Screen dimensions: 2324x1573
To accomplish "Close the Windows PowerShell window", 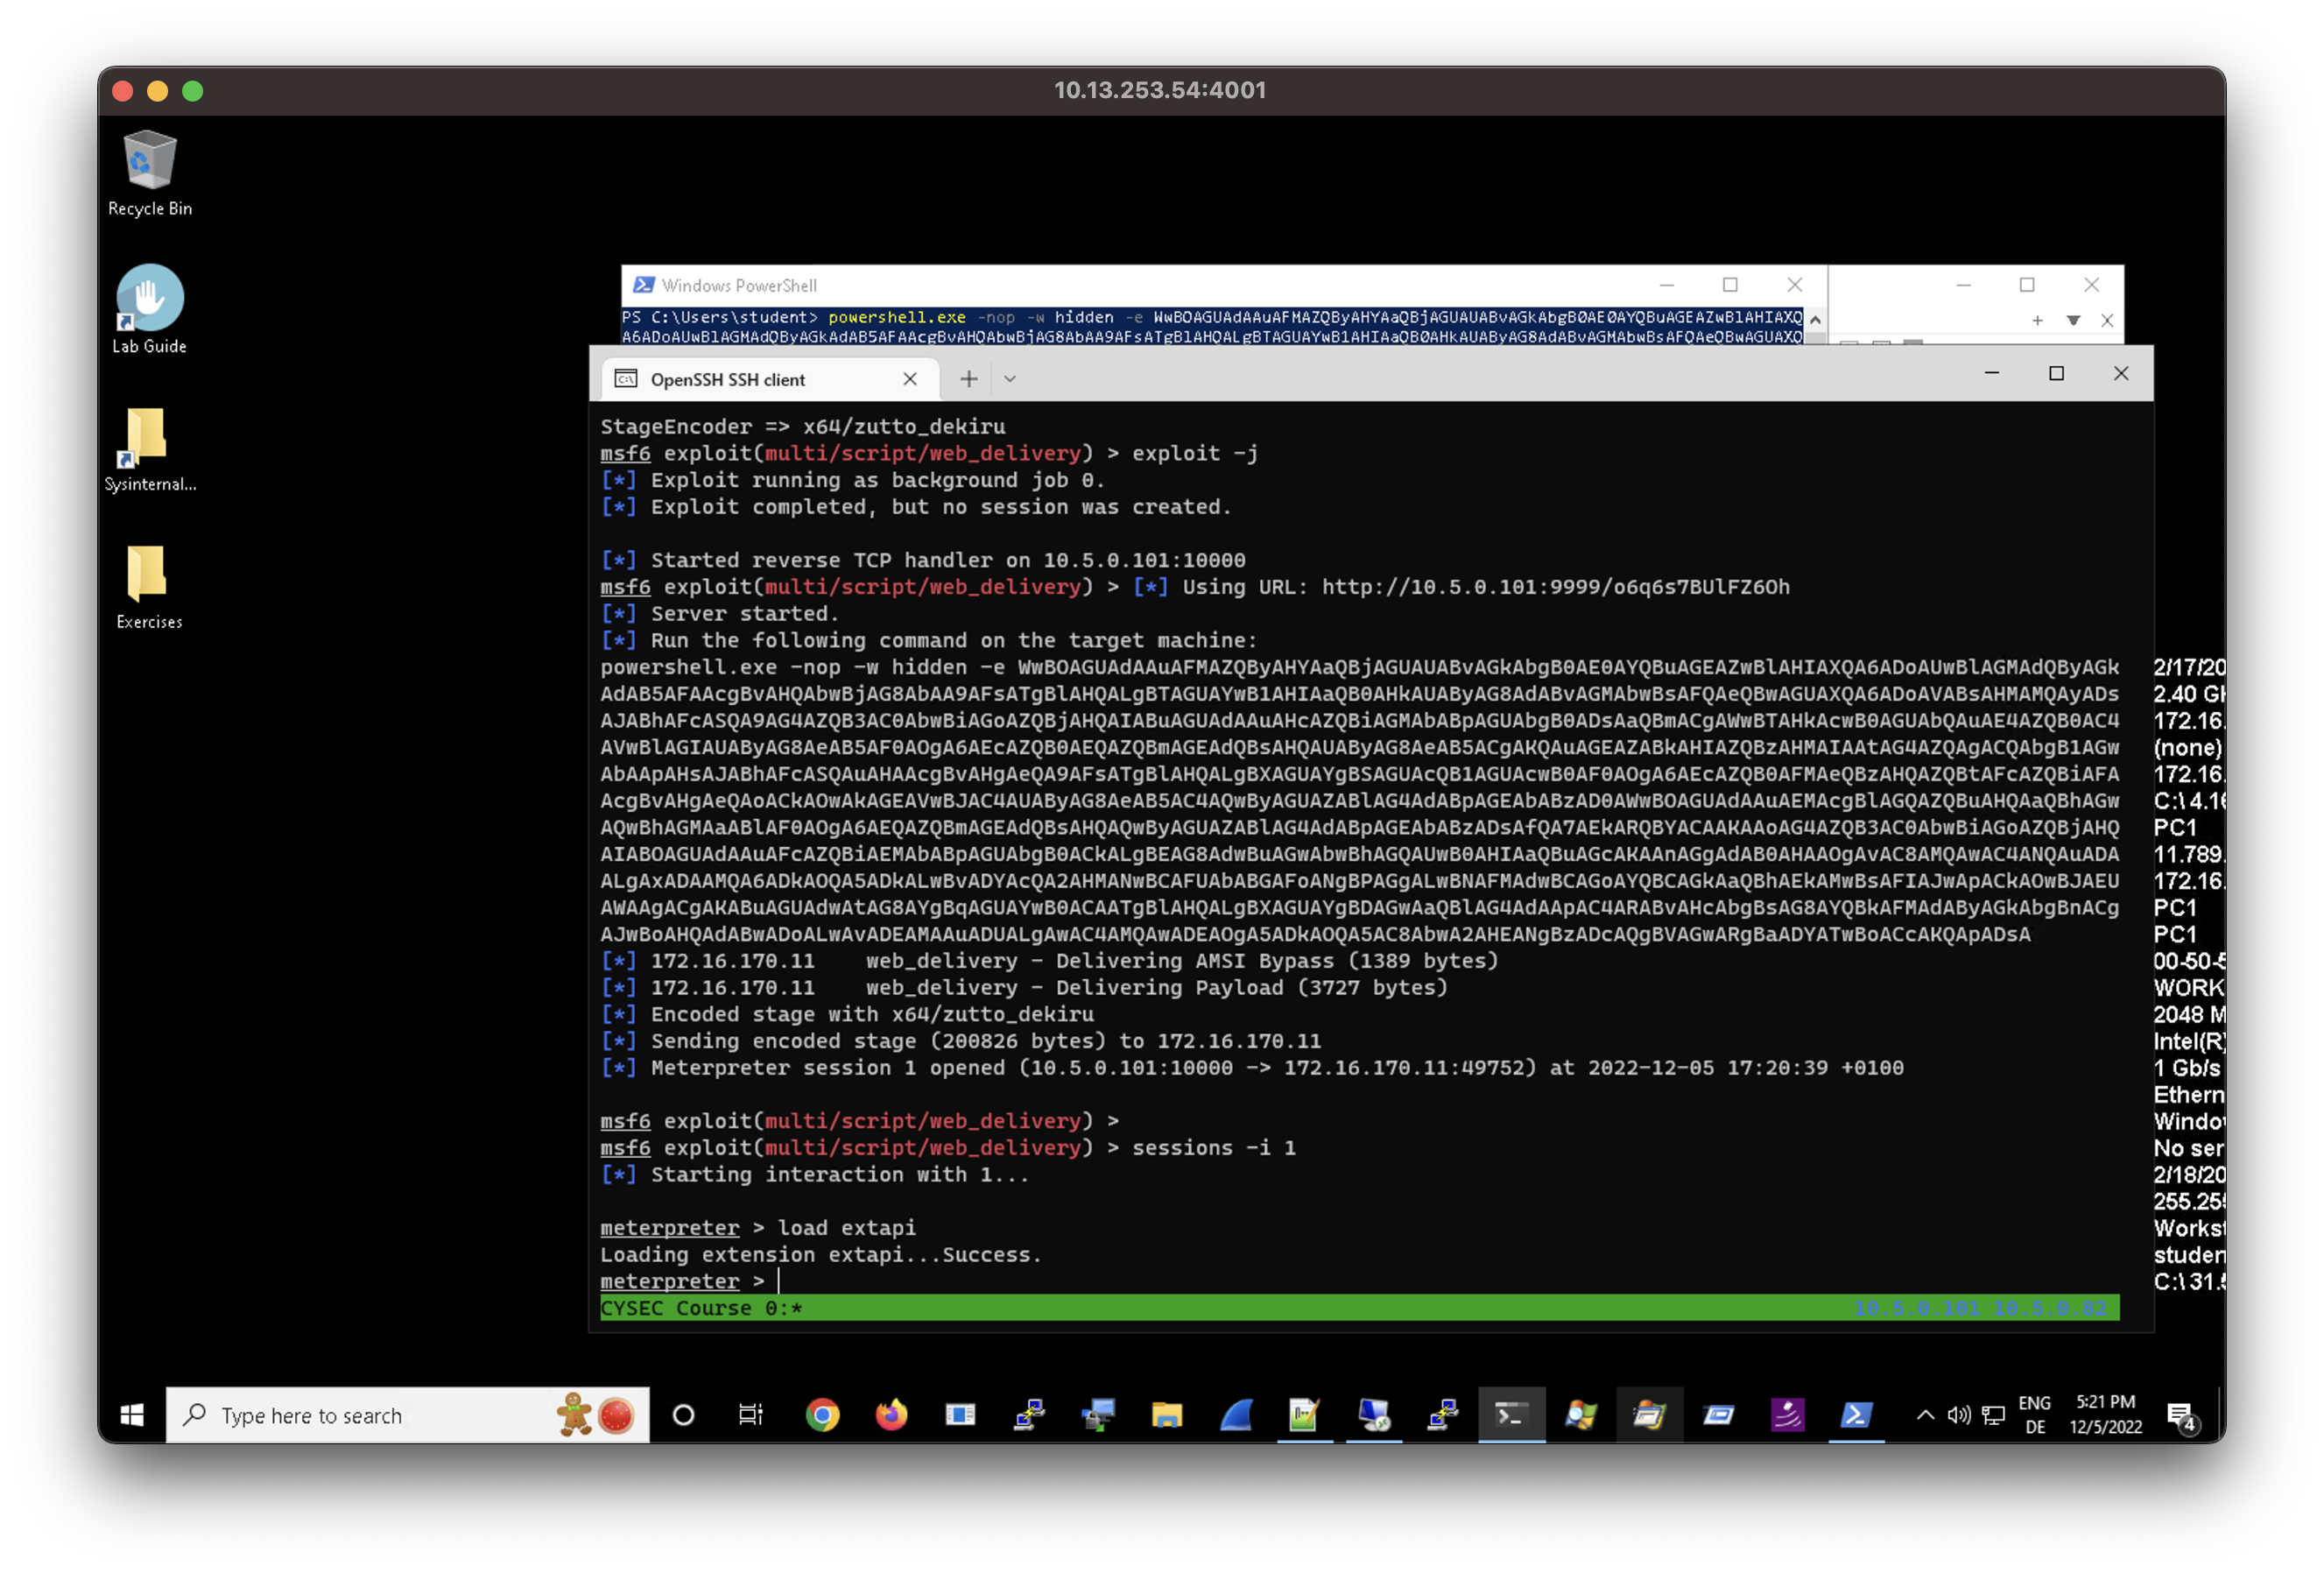I will pos(1795,285).
